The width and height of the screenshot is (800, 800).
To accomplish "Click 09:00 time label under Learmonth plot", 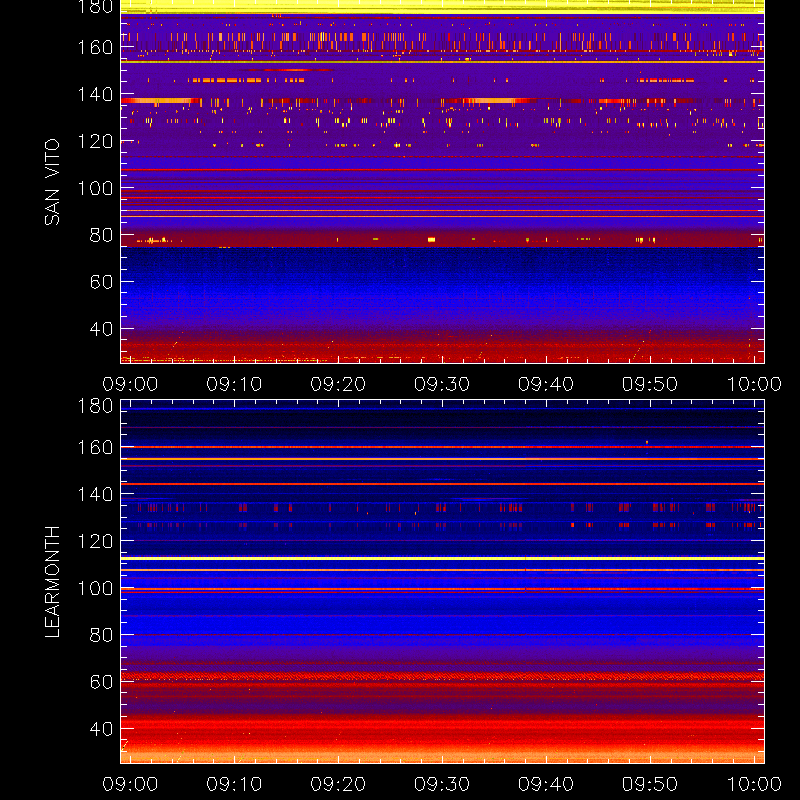I will click(x=130, y=784).
